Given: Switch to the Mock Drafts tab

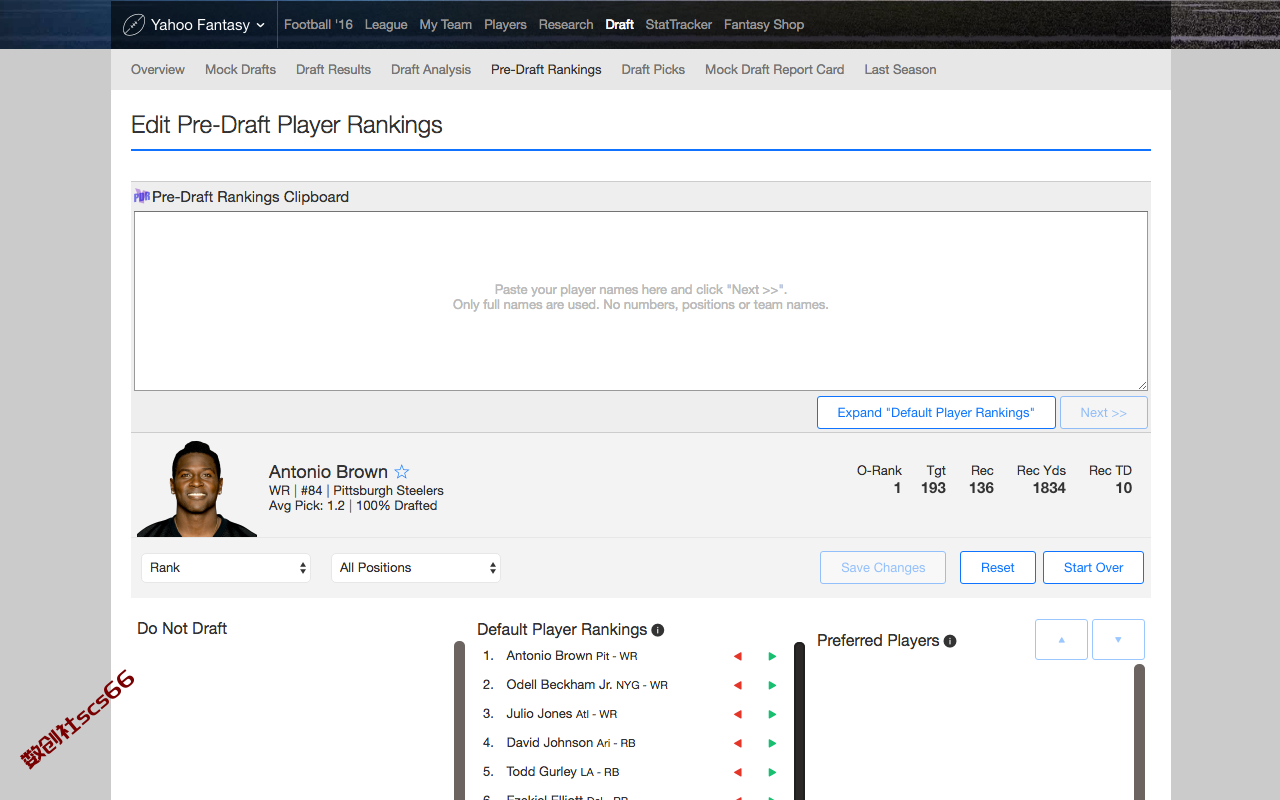Looking at the screenshot, I should (240, 69).
